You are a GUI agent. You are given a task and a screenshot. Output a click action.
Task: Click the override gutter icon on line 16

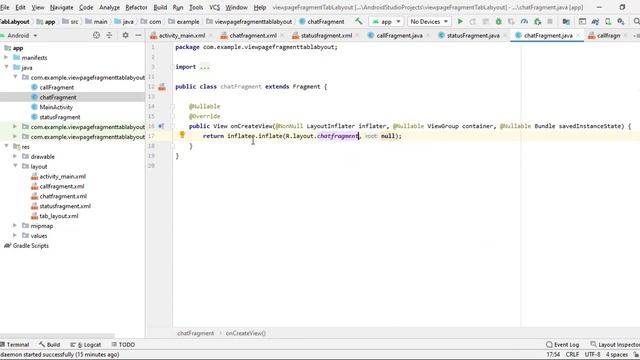pyautogui.click(x=161, y=126)
